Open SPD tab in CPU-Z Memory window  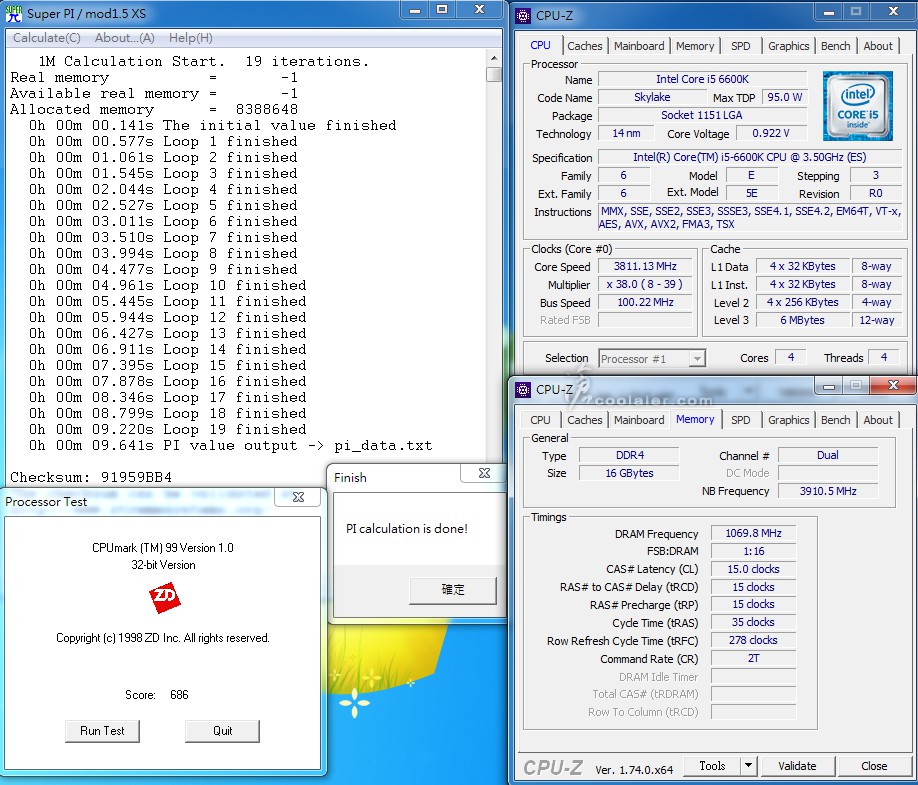(x=741, y=420)
